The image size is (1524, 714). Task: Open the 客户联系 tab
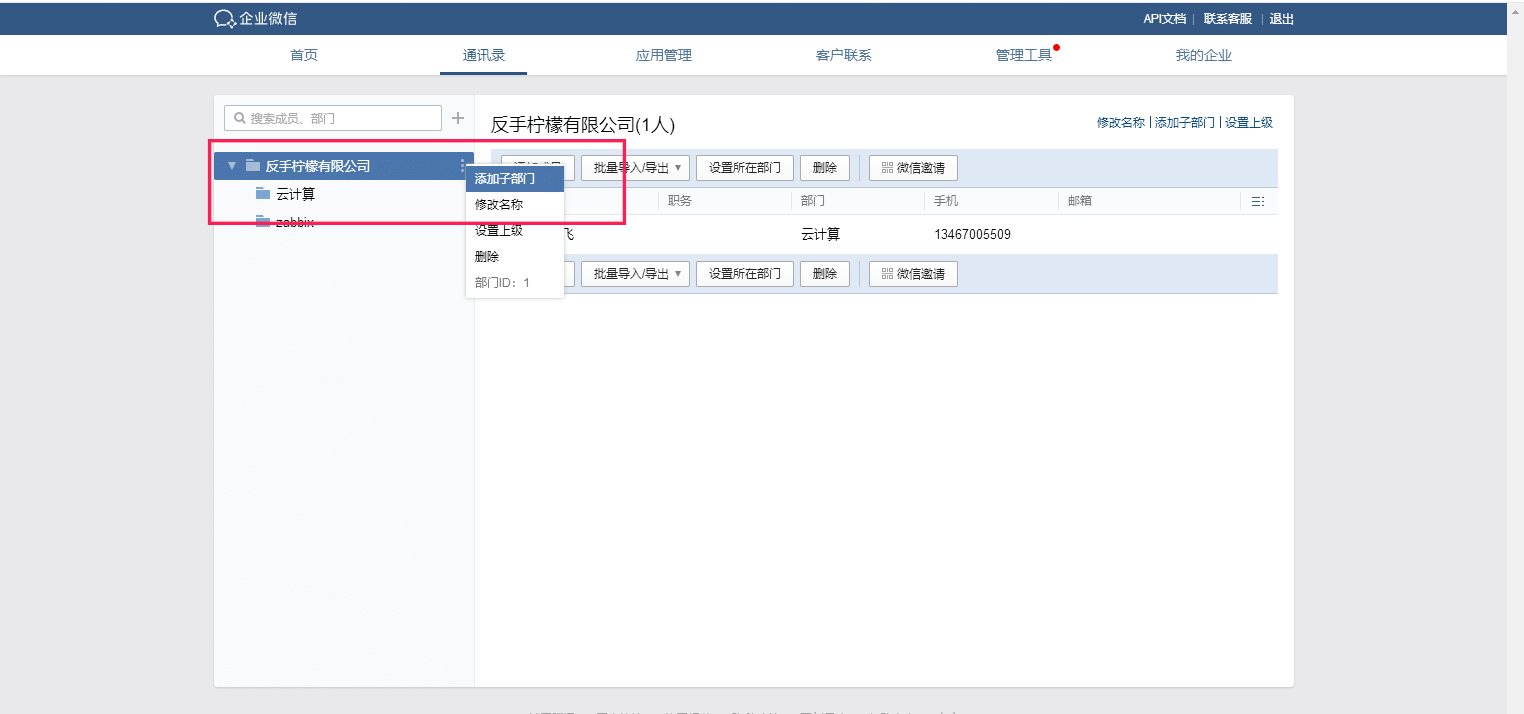point(844,55)
